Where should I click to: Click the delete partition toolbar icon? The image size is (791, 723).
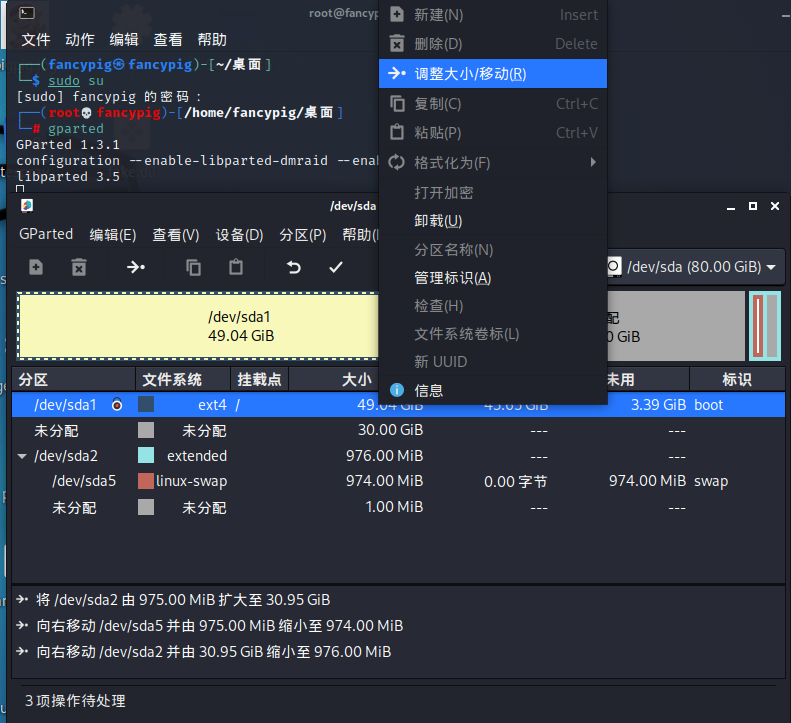click(79, 267)
